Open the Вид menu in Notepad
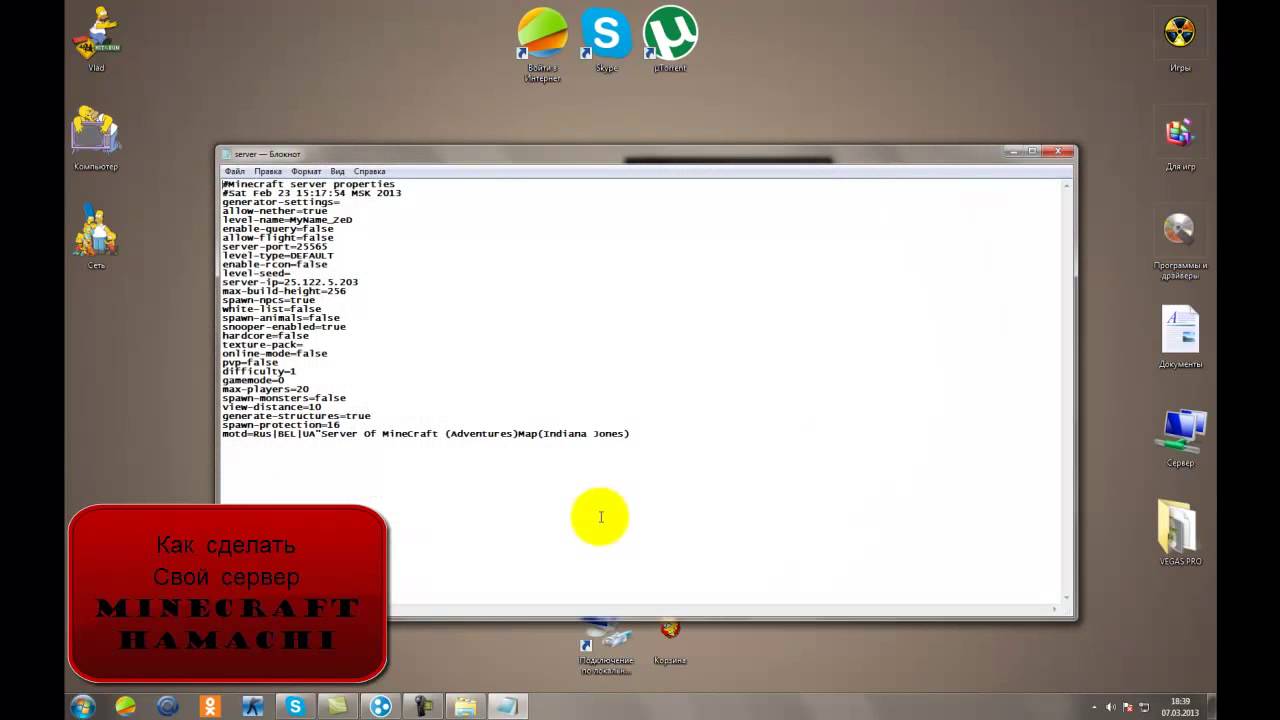The image size is (1280, 720). [338, 172]
